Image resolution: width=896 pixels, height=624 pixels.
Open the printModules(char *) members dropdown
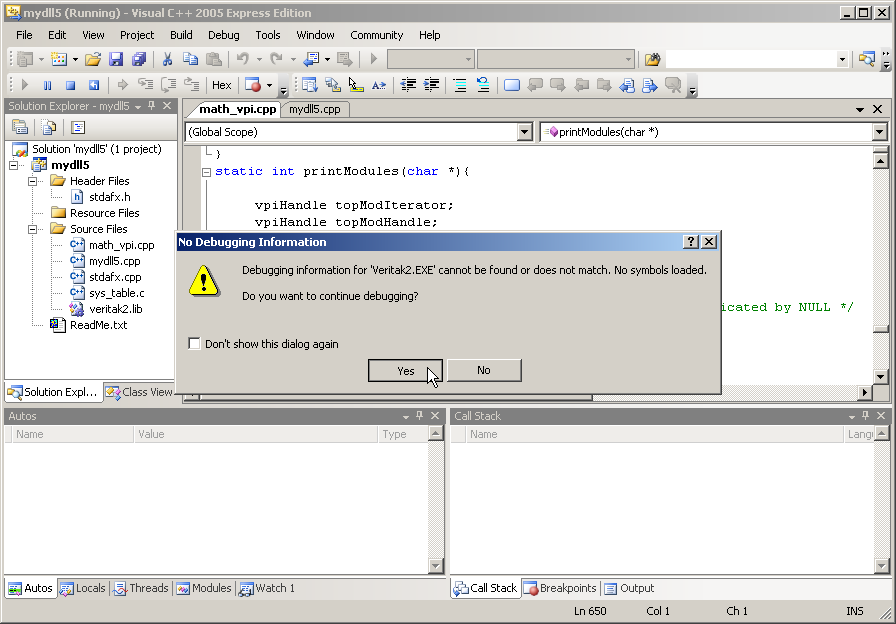879,132
